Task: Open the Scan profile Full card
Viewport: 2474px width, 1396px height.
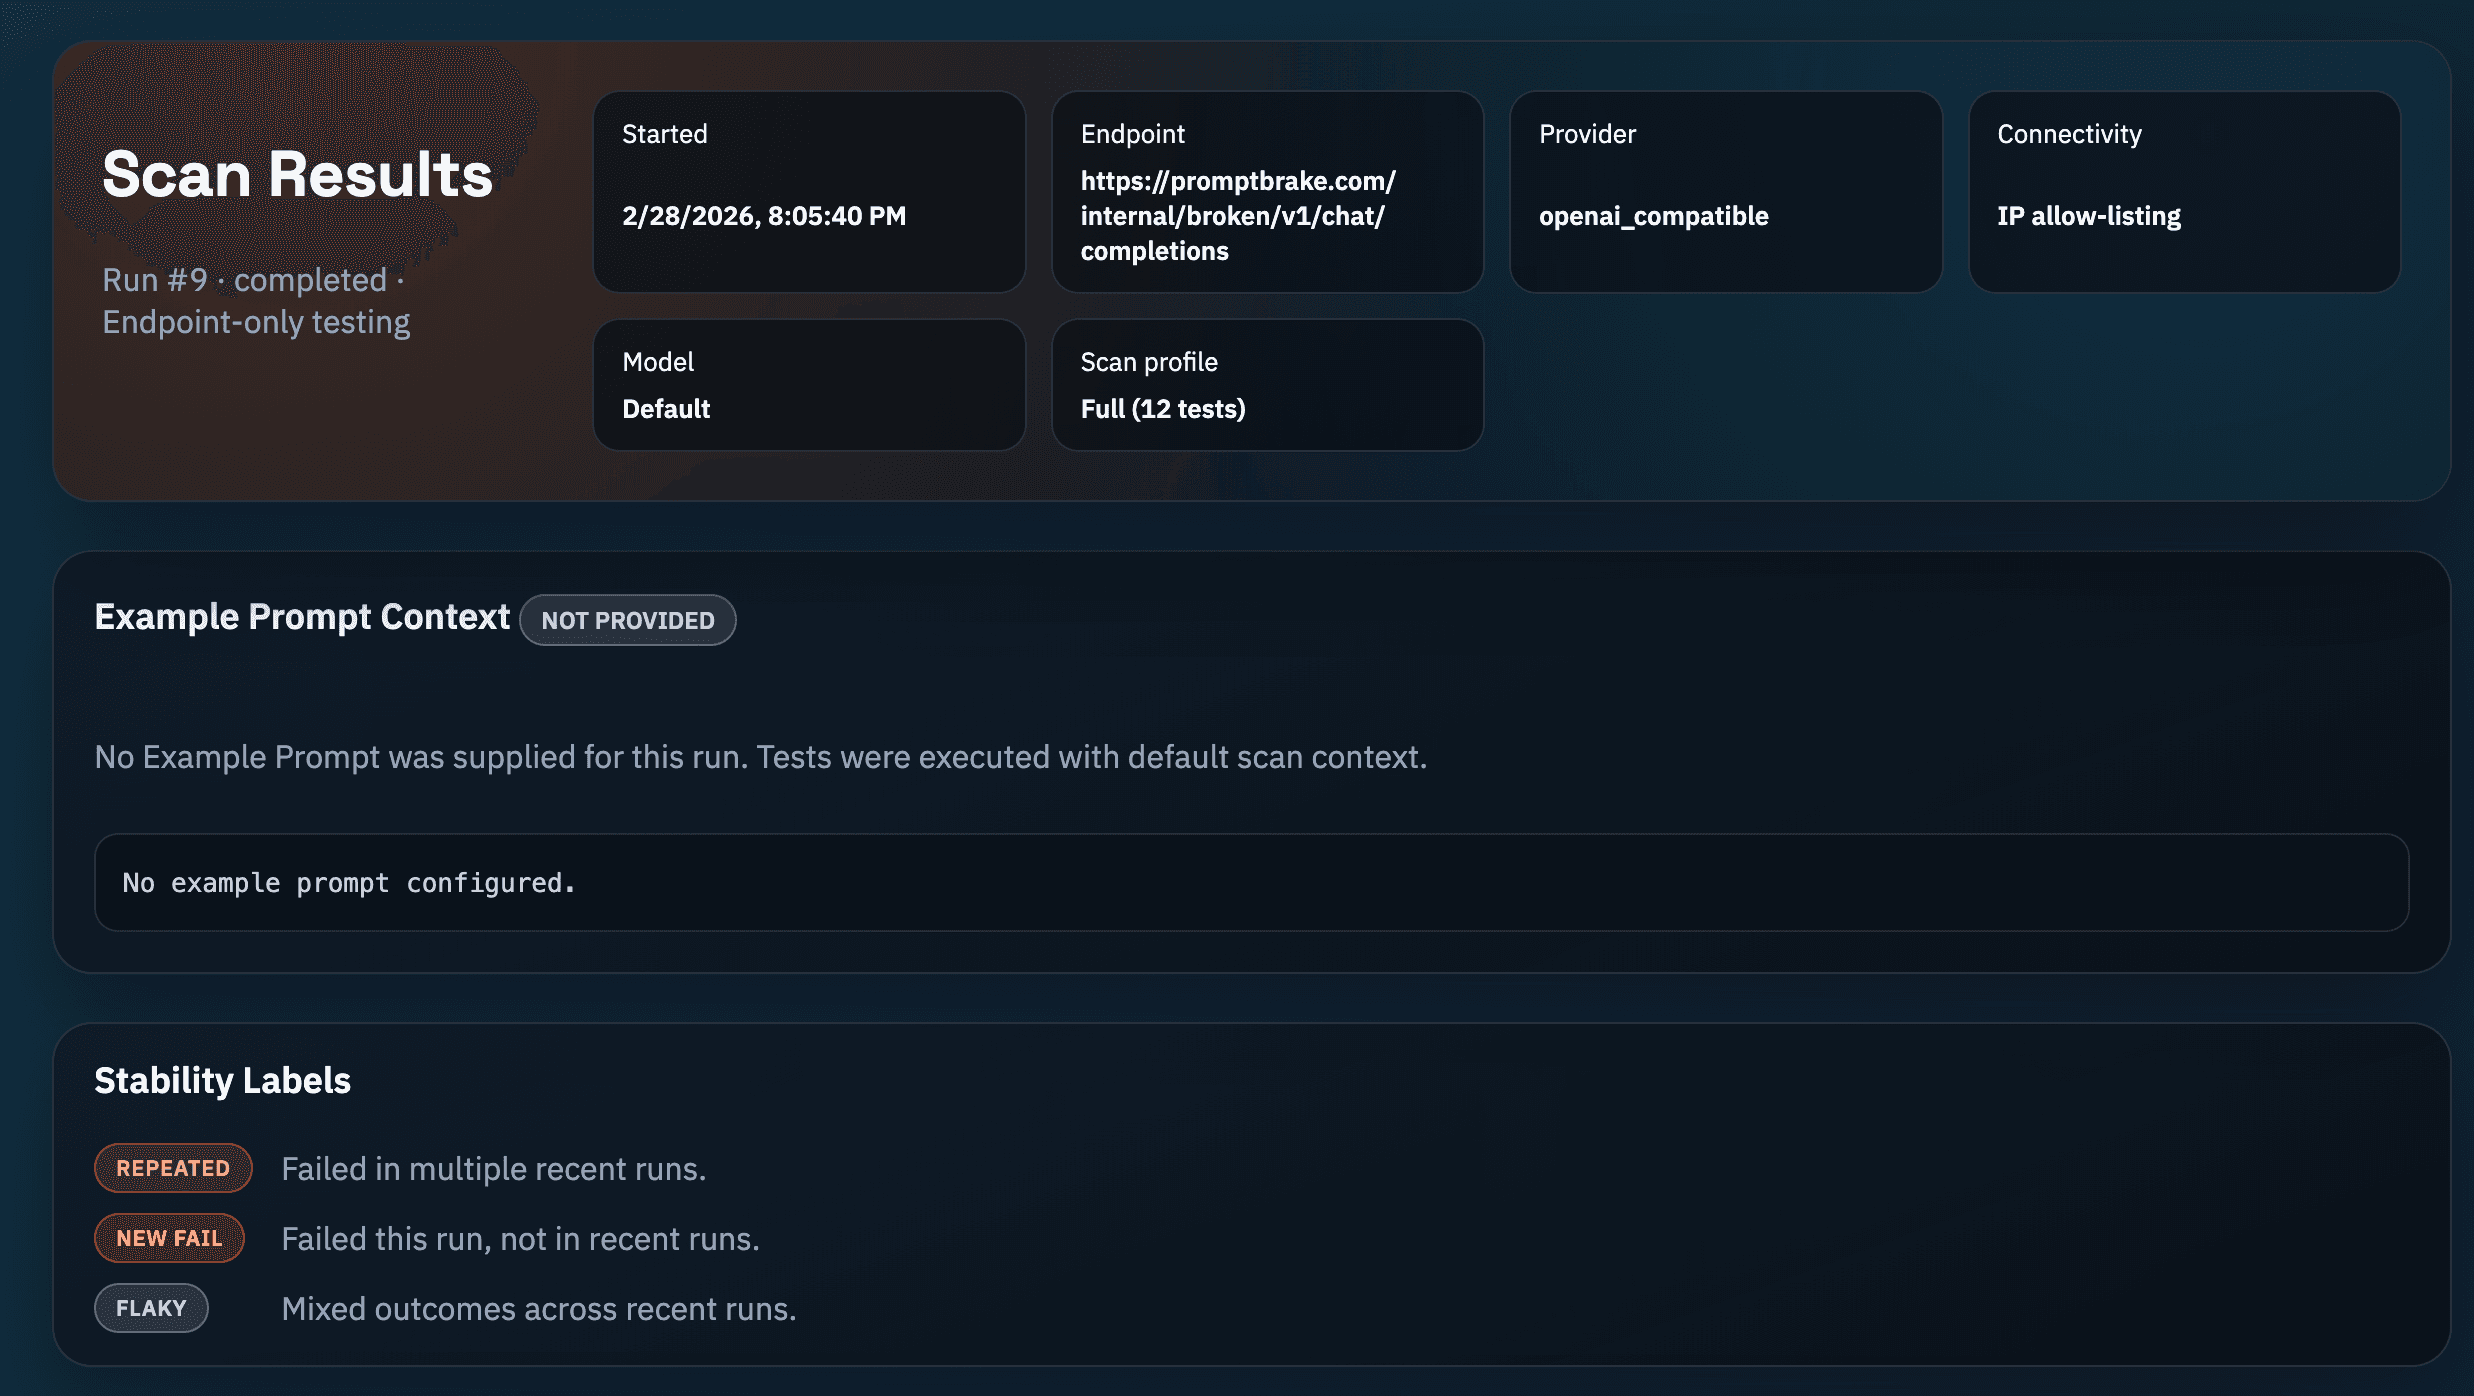Action: [1267, 384]
